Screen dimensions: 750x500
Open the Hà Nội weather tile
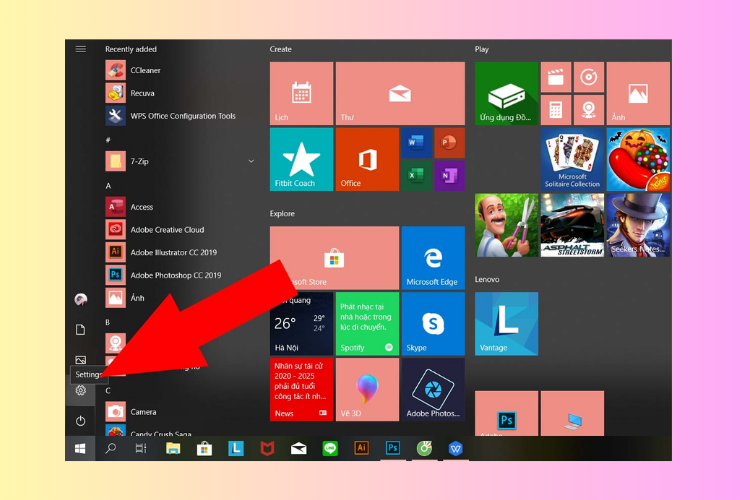[301, 324]
